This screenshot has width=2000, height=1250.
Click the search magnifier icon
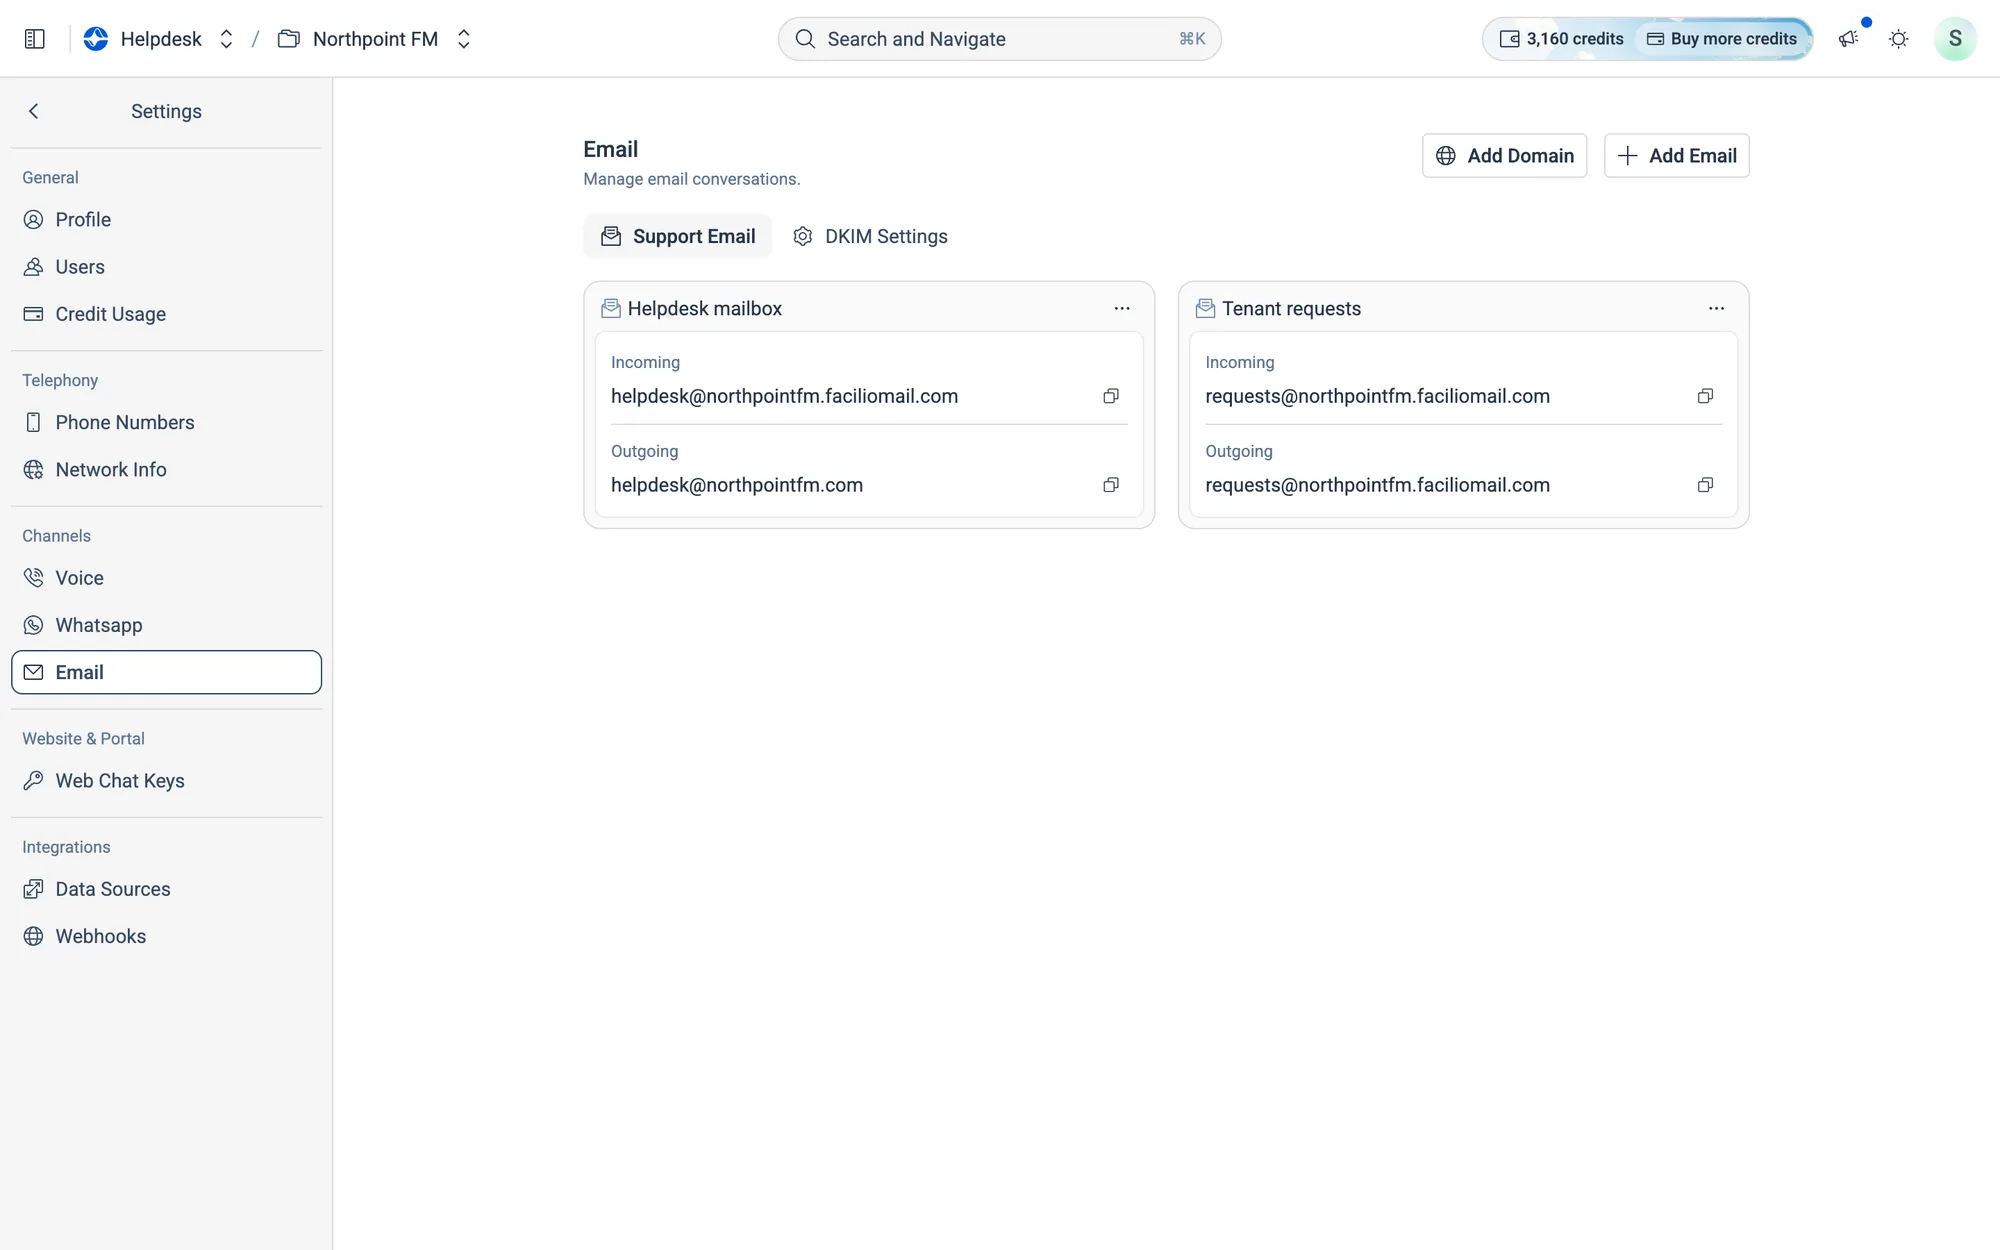point(805,39)
